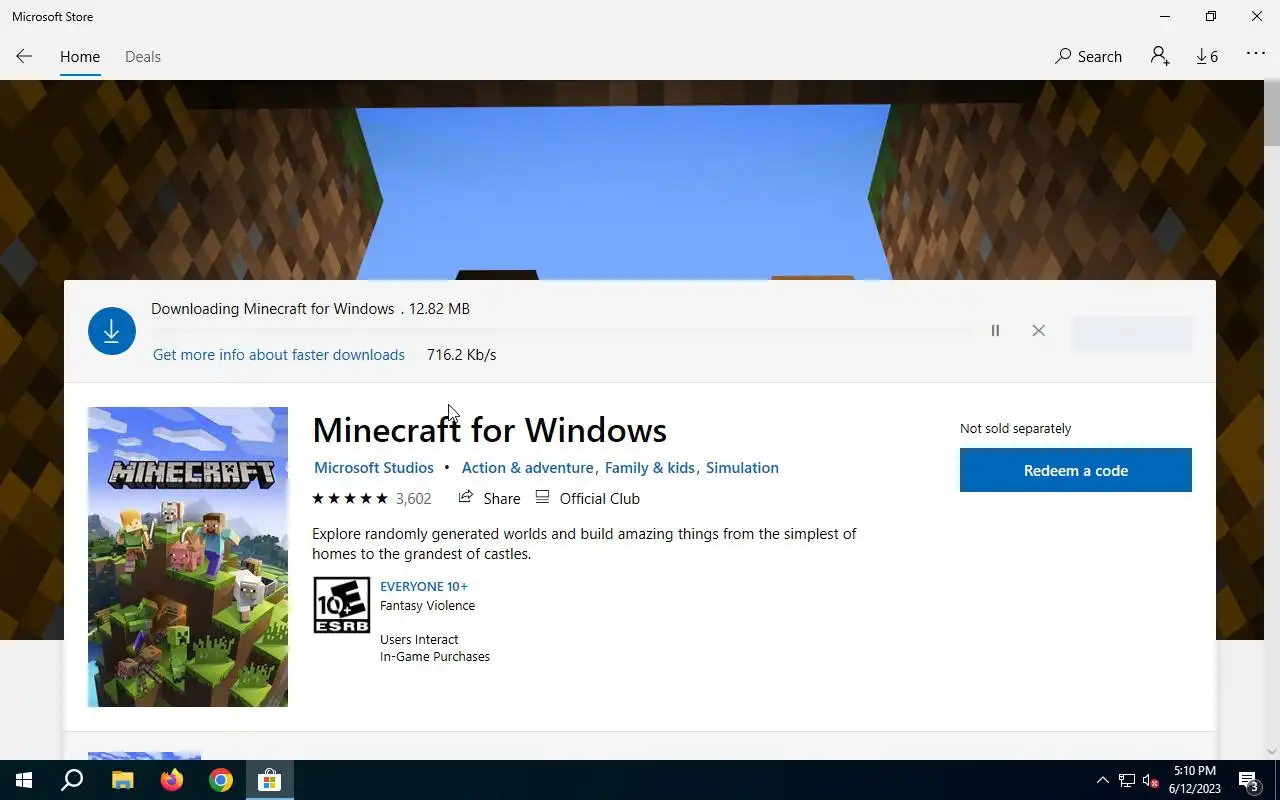The image size is (1280, 800).
Task: Click the 716.2 Kb/s download speed
Action: coord(461,355)
